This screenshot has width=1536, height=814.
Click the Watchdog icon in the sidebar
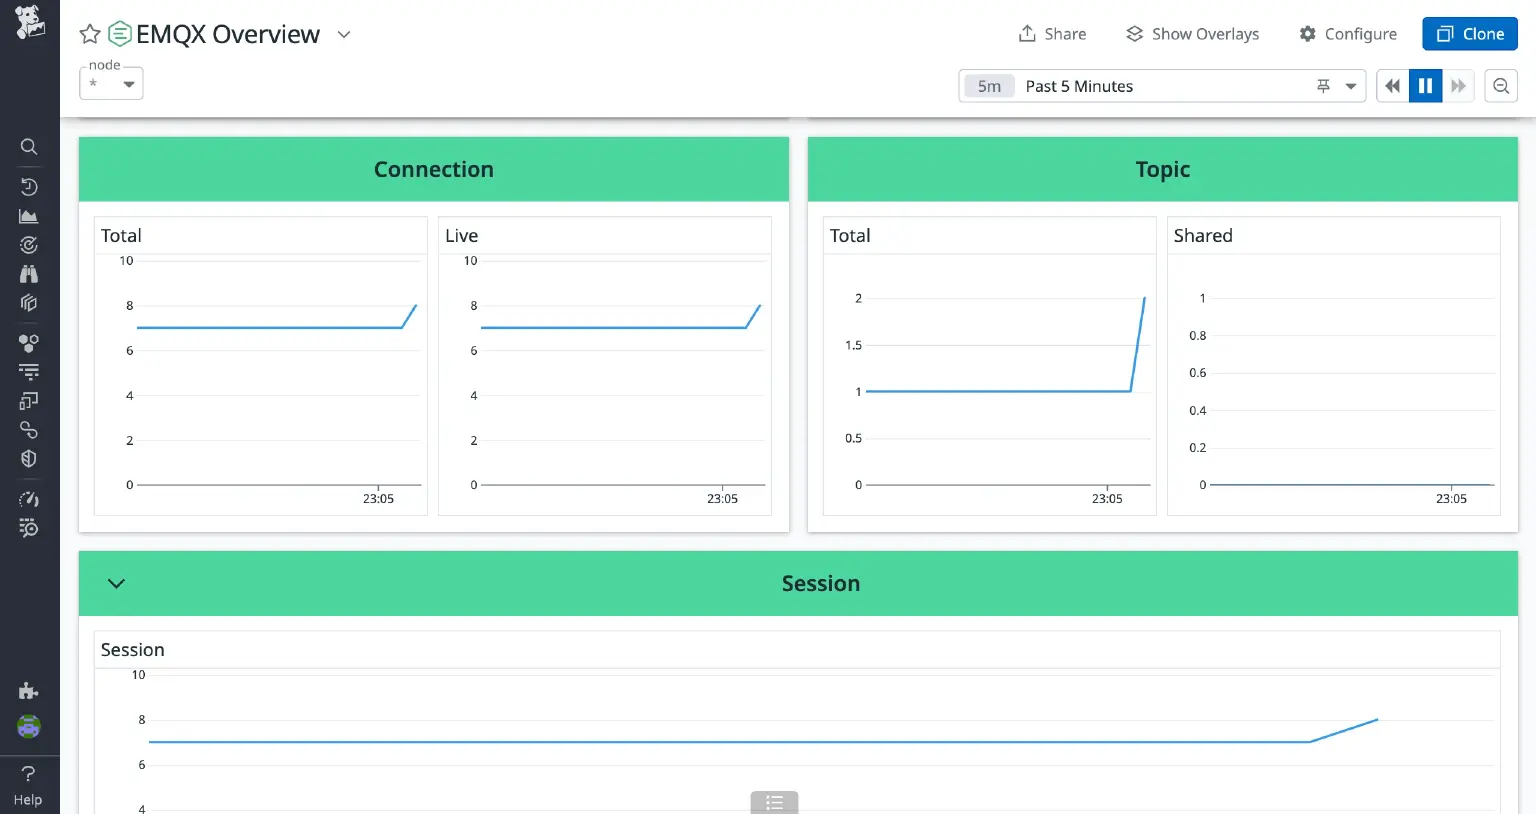tap(29, 244)
